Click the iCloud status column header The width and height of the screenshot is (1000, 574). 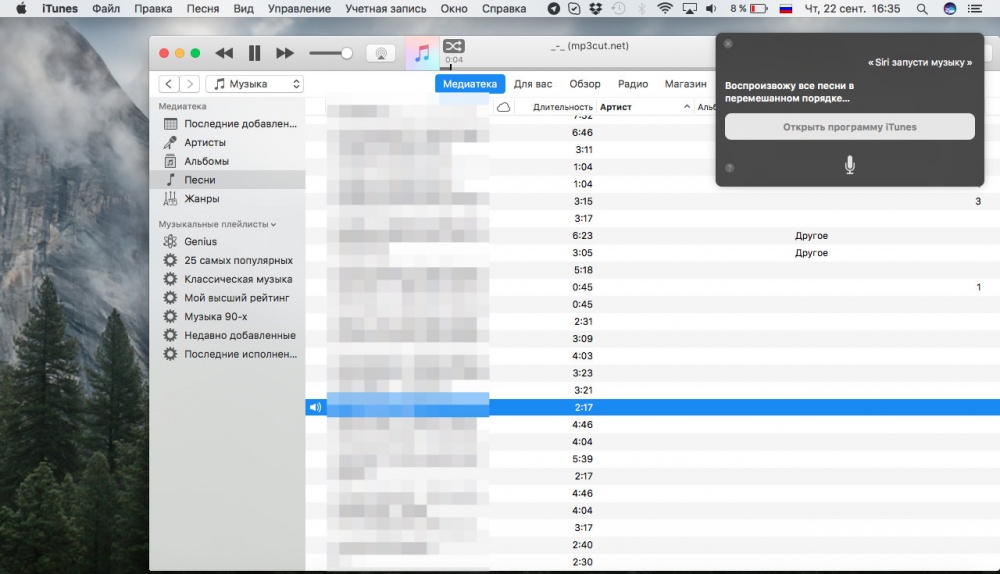[503, 107]
